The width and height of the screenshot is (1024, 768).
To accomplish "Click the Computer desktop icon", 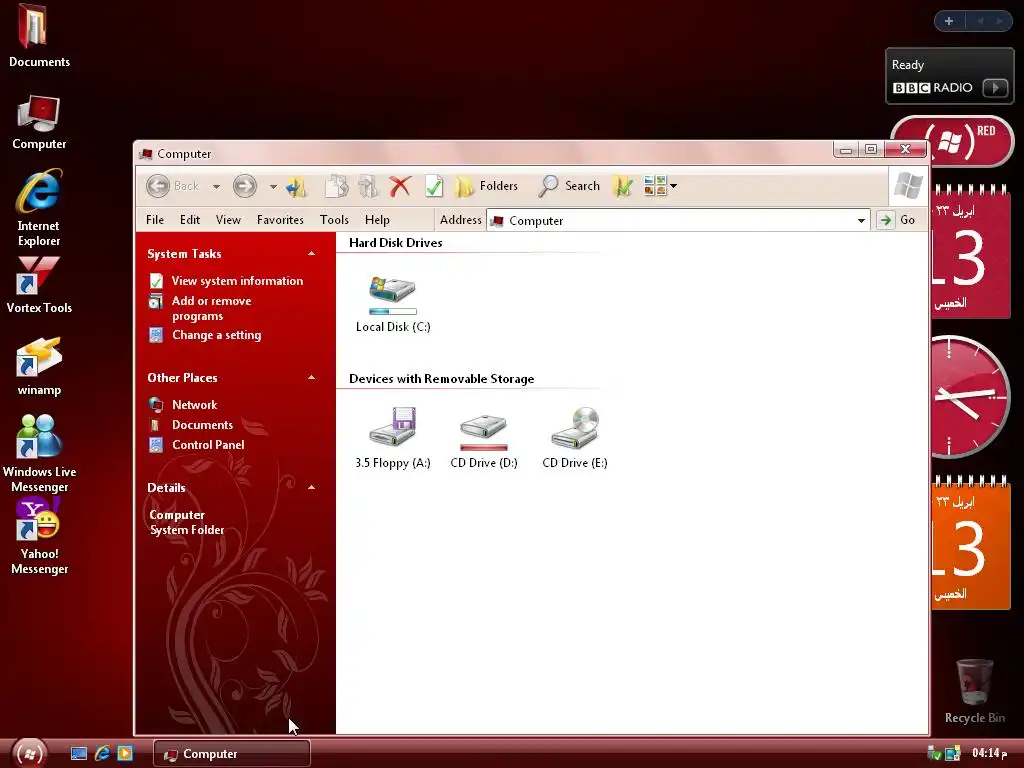I will coord(39,123).
